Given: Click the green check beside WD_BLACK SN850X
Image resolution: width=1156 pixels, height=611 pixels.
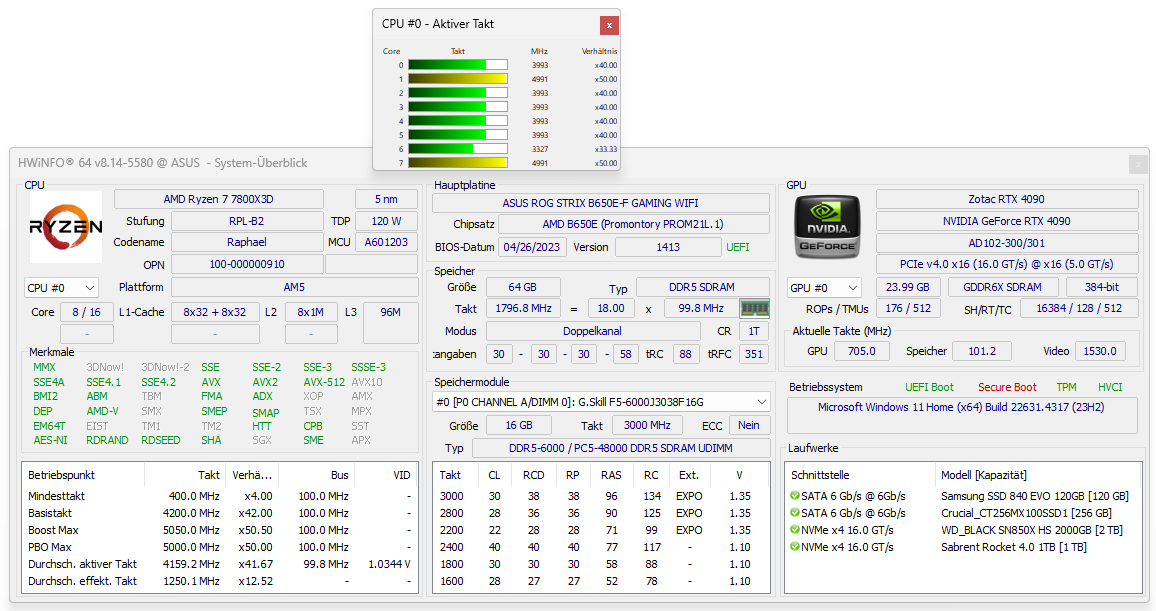Looking at the screenshot, I should coord(795,530).
